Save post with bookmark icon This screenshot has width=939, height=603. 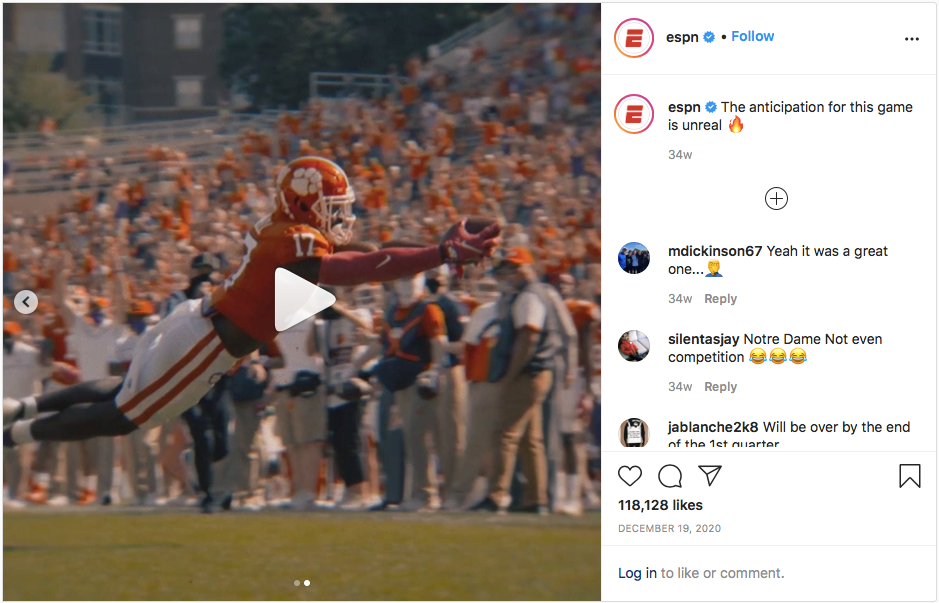pos(909,476)
